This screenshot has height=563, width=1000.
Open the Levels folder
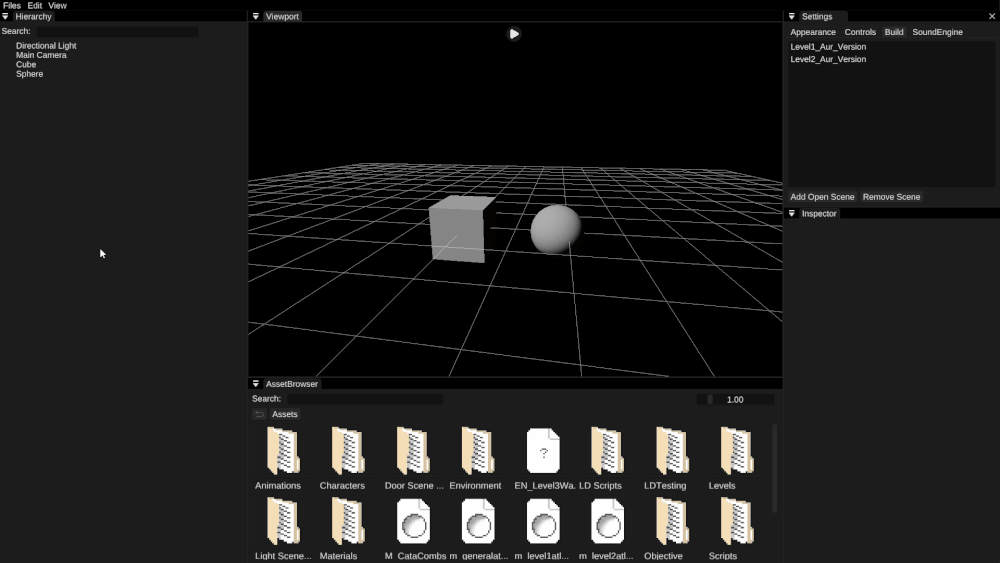[736, 452]
